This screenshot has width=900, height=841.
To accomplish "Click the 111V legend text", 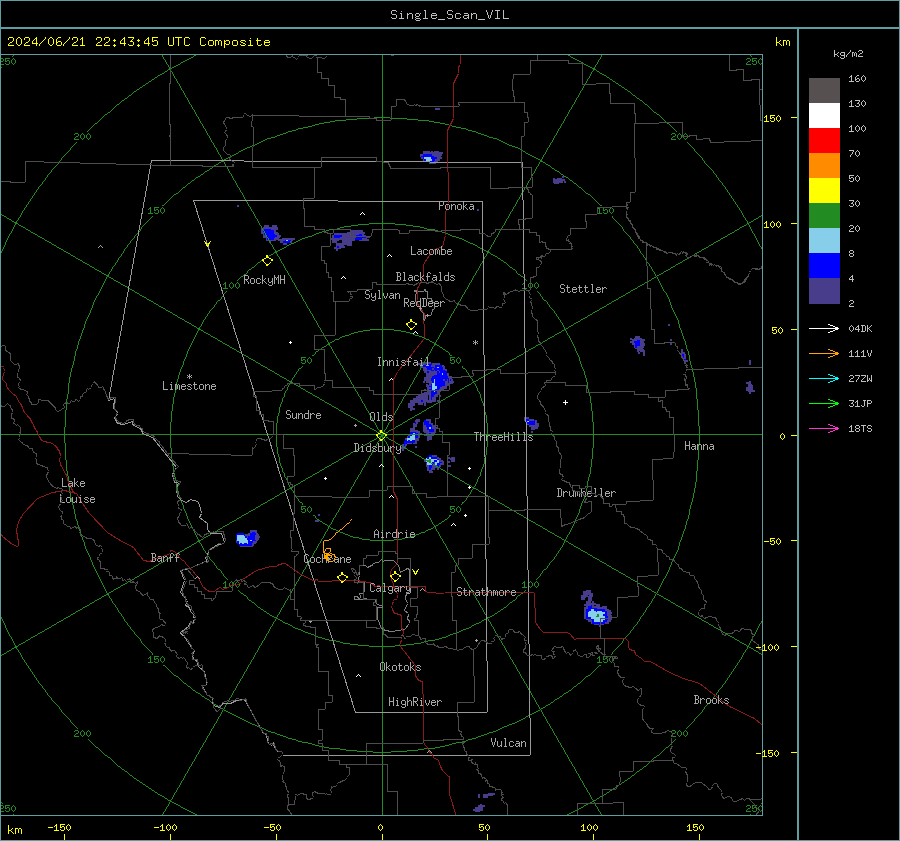I will point(860,354).
